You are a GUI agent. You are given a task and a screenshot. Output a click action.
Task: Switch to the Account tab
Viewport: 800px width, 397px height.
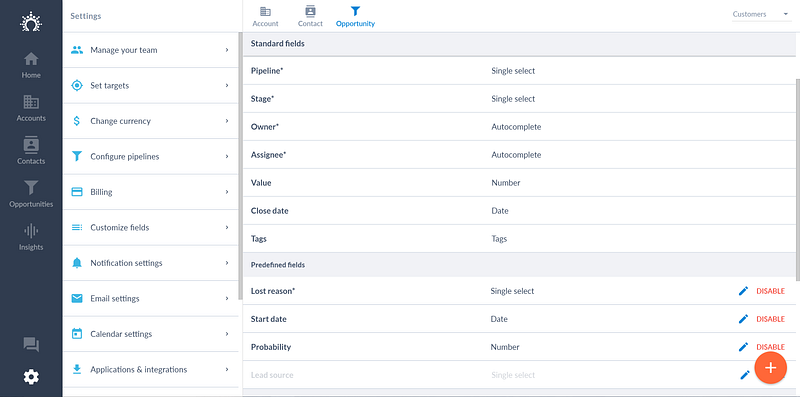tap(265, 17)
